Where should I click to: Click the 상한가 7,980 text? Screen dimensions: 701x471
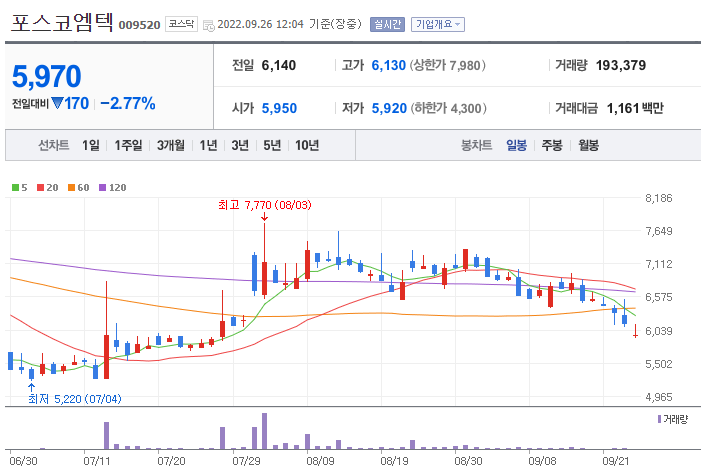point(448,66)
